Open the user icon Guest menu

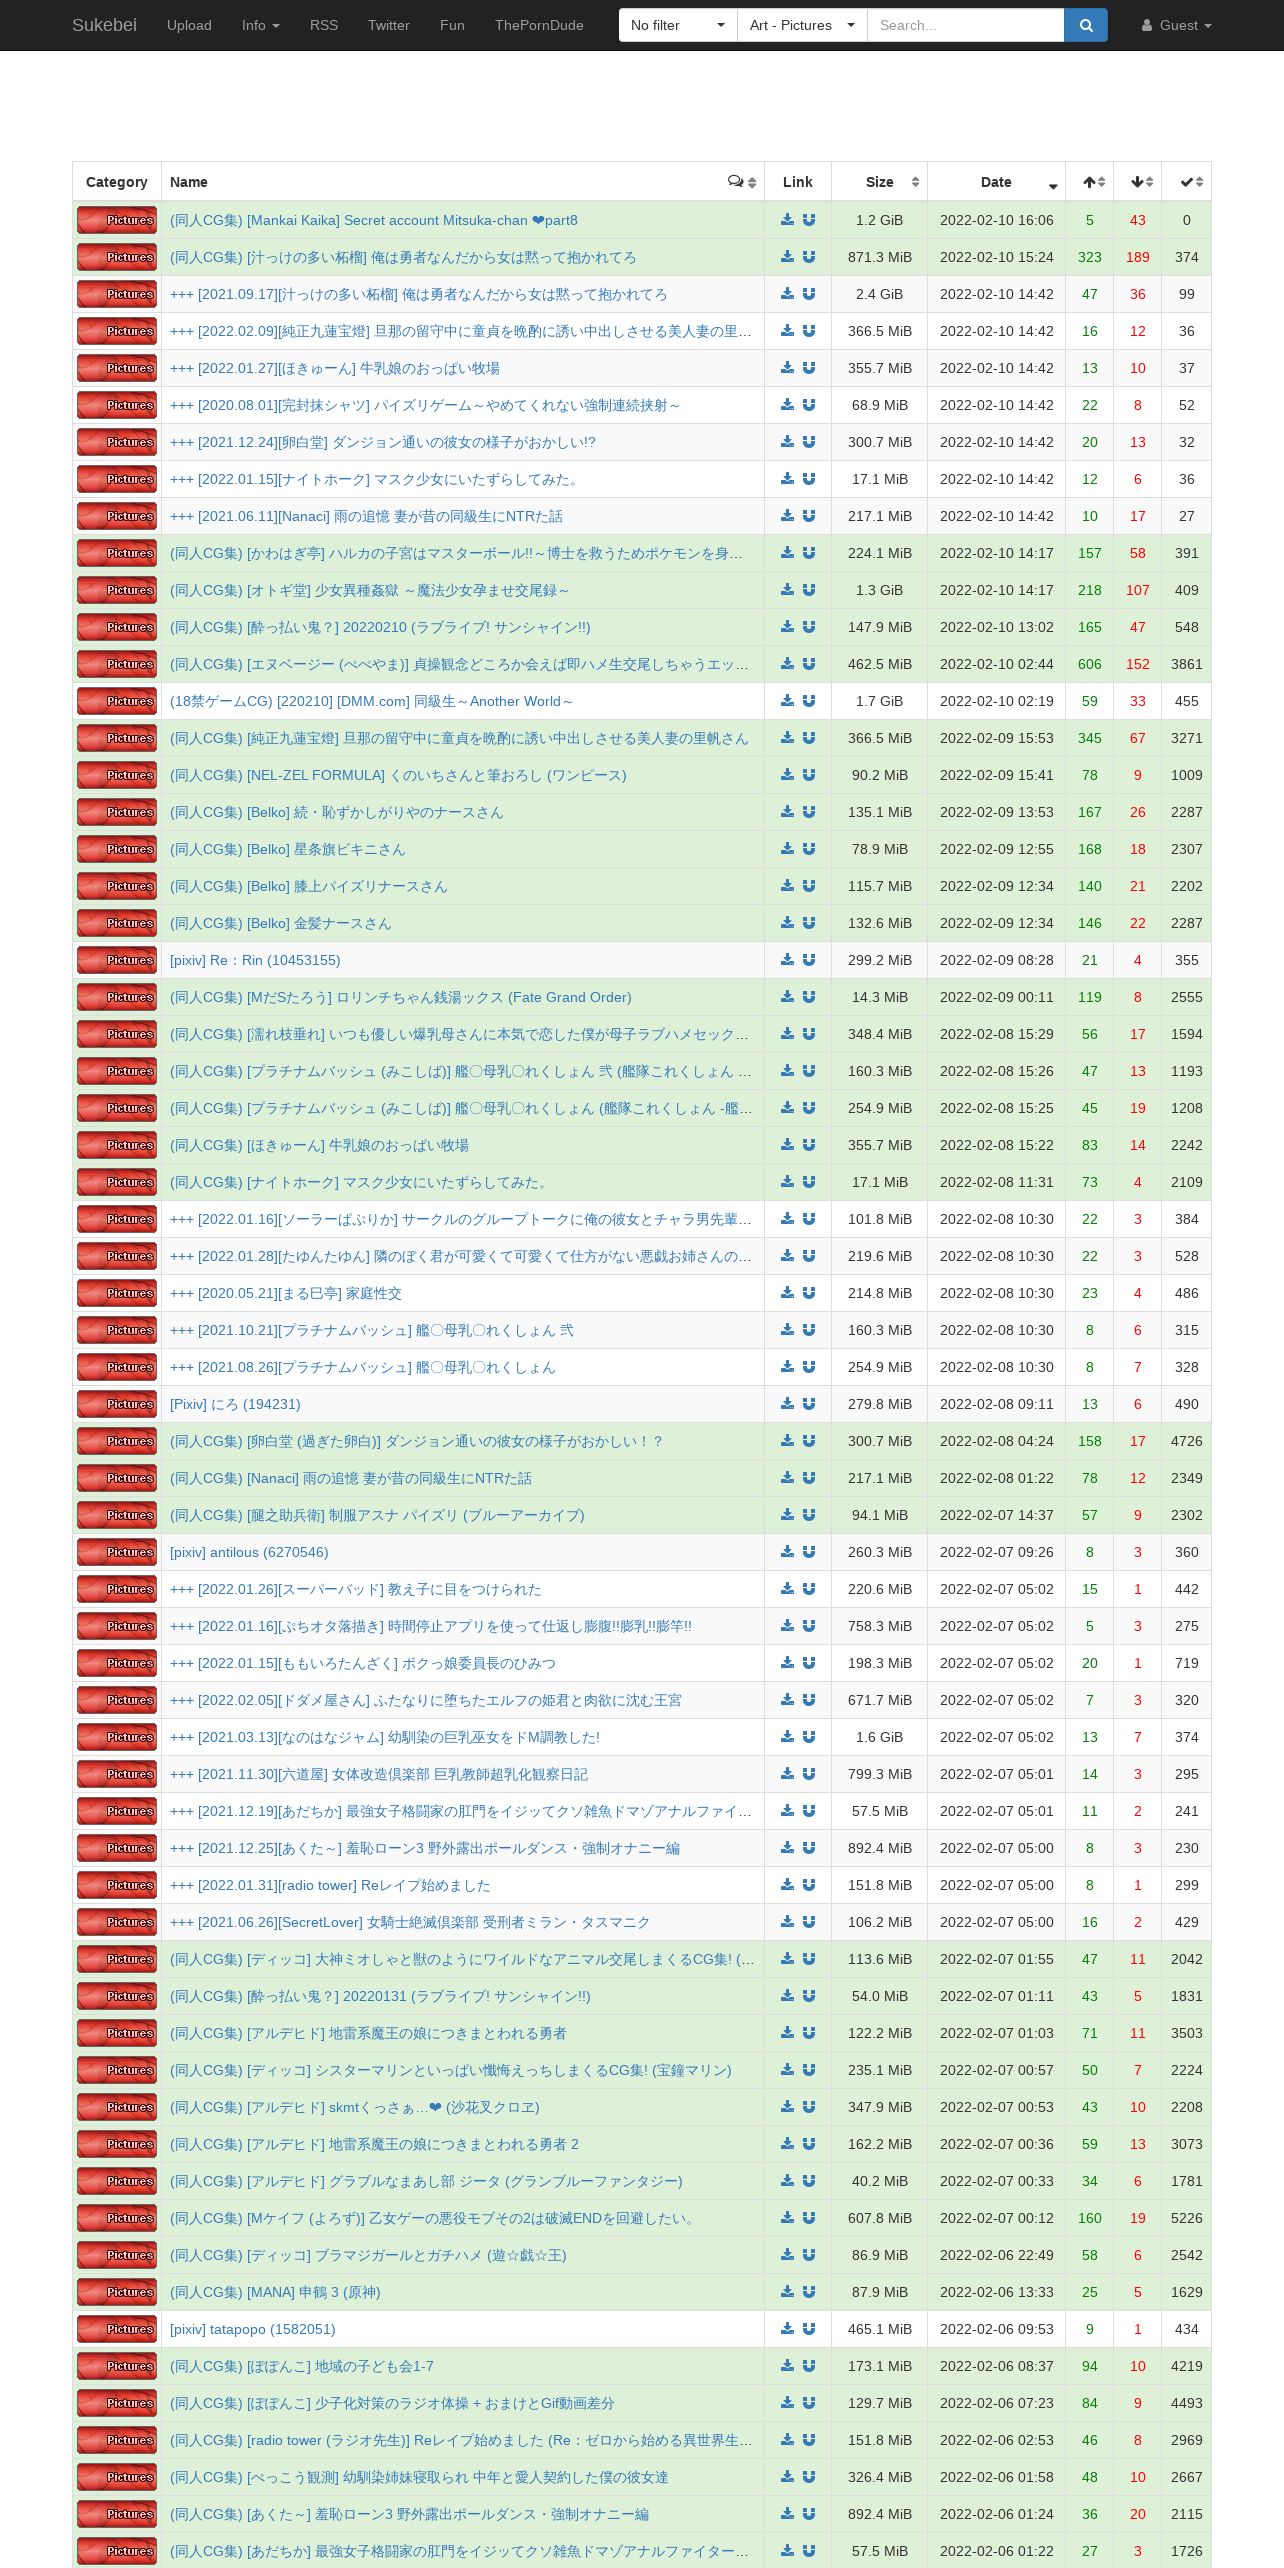point(1177,25)
